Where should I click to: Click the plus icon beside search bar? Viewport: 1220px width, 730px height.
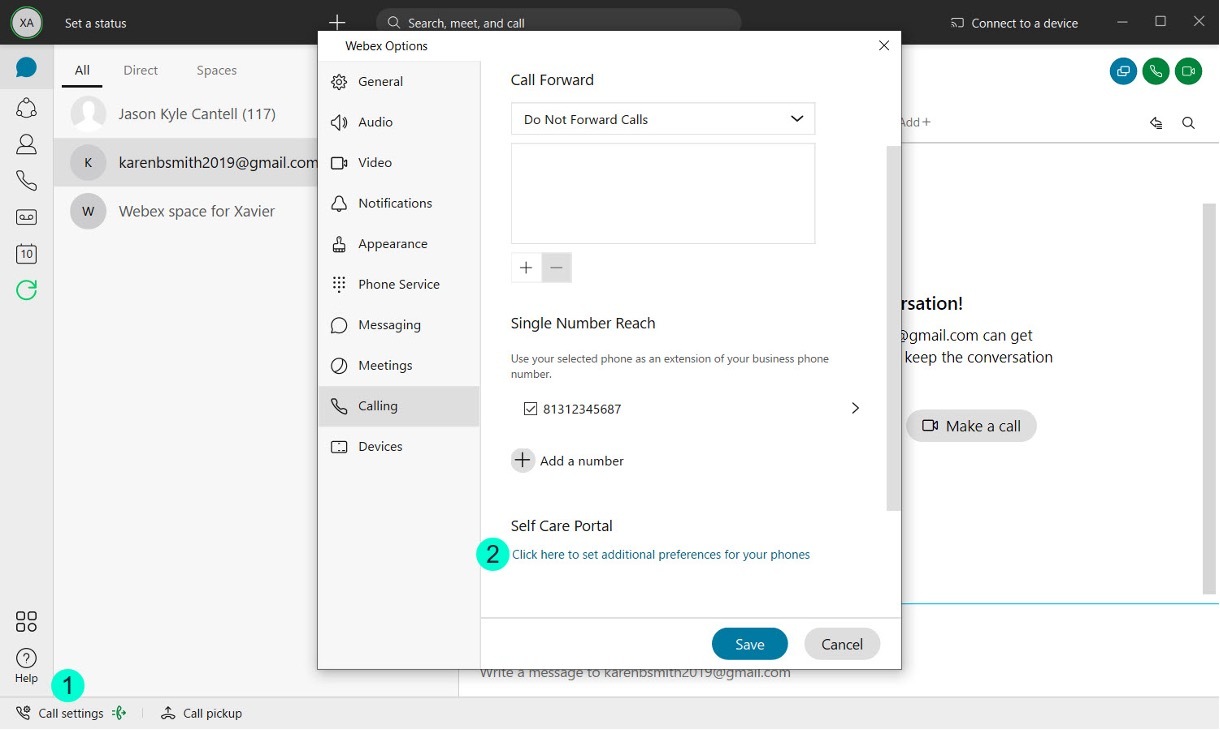pos(337,22)
